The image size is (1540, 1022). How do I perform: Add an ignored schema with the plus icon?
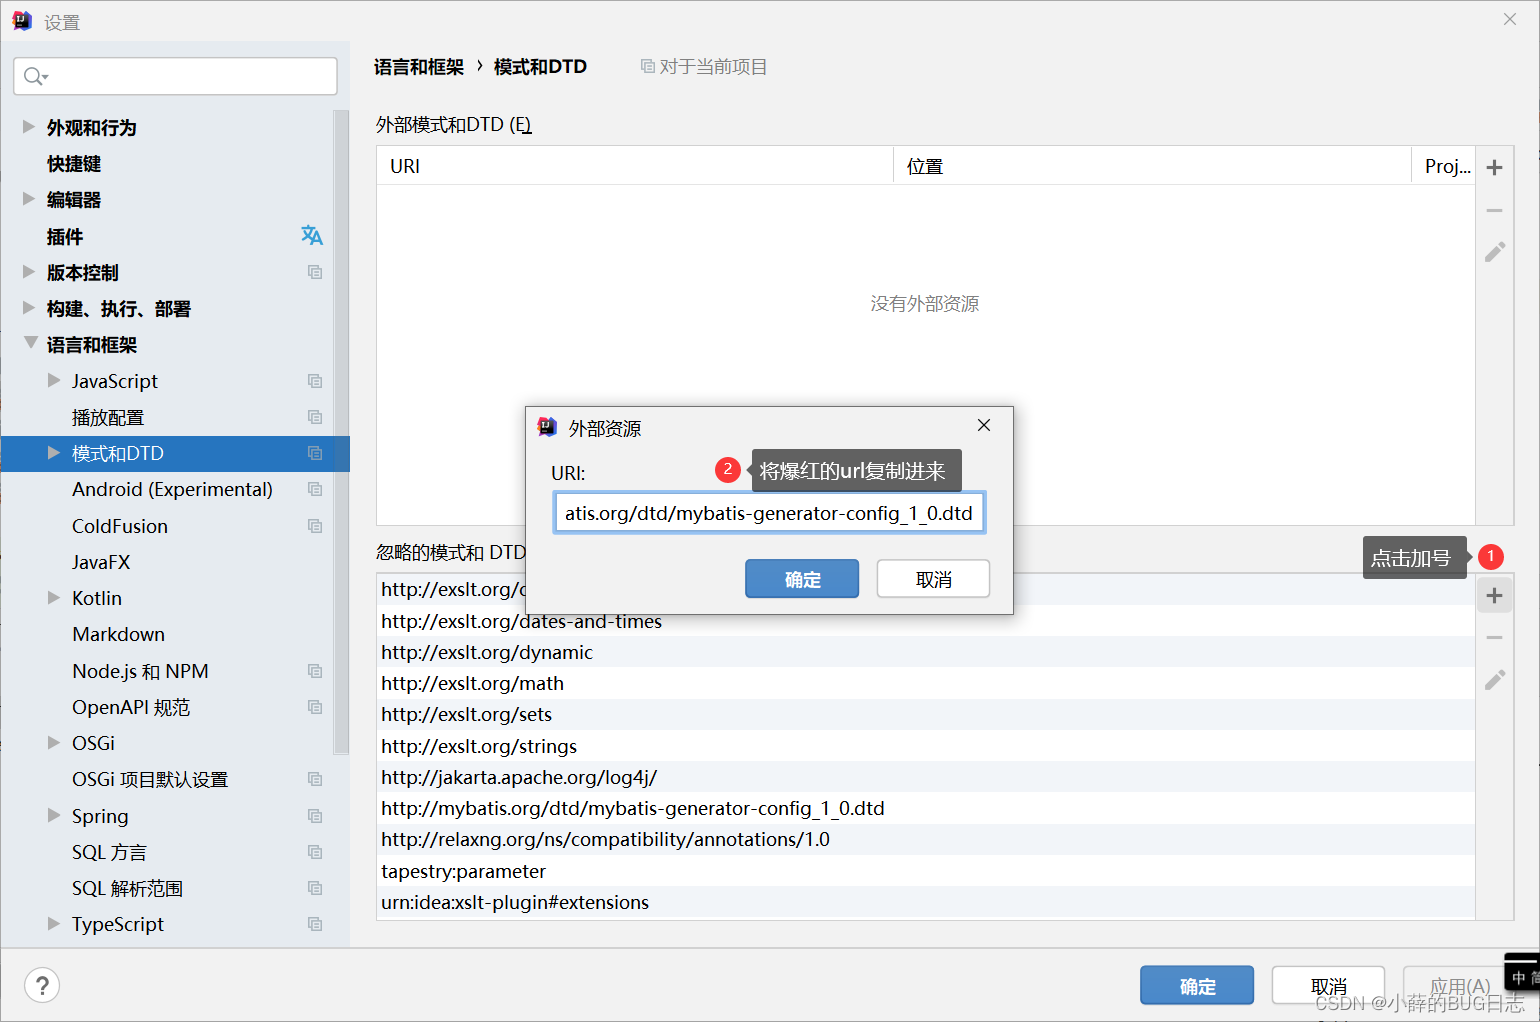click(x=1494, y=596)
